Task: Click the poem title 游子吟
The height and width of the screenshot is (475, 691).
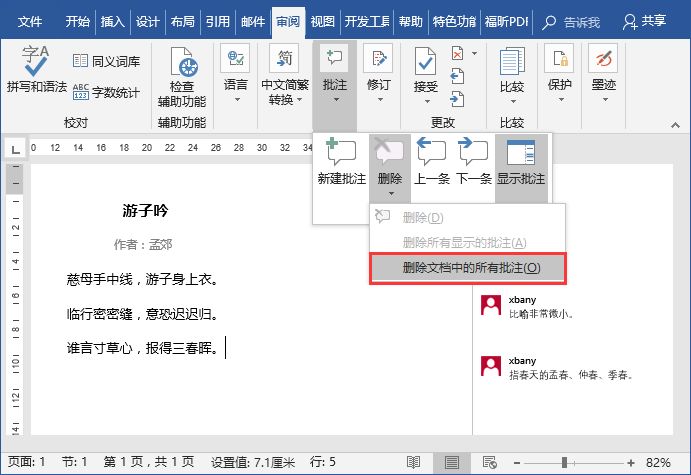Action: (x=145, y=210)
